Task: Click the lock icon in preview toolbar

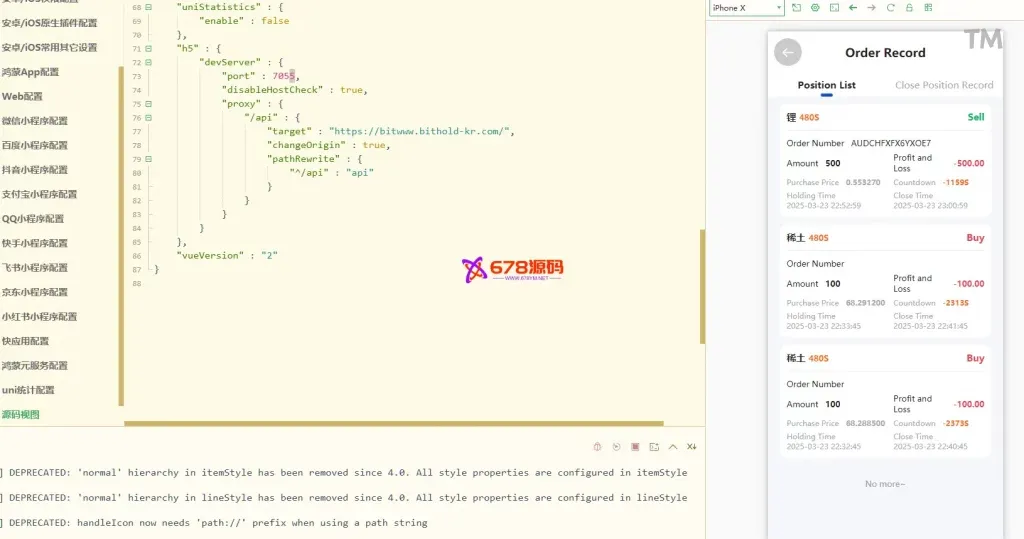Action: coord(909,8)
